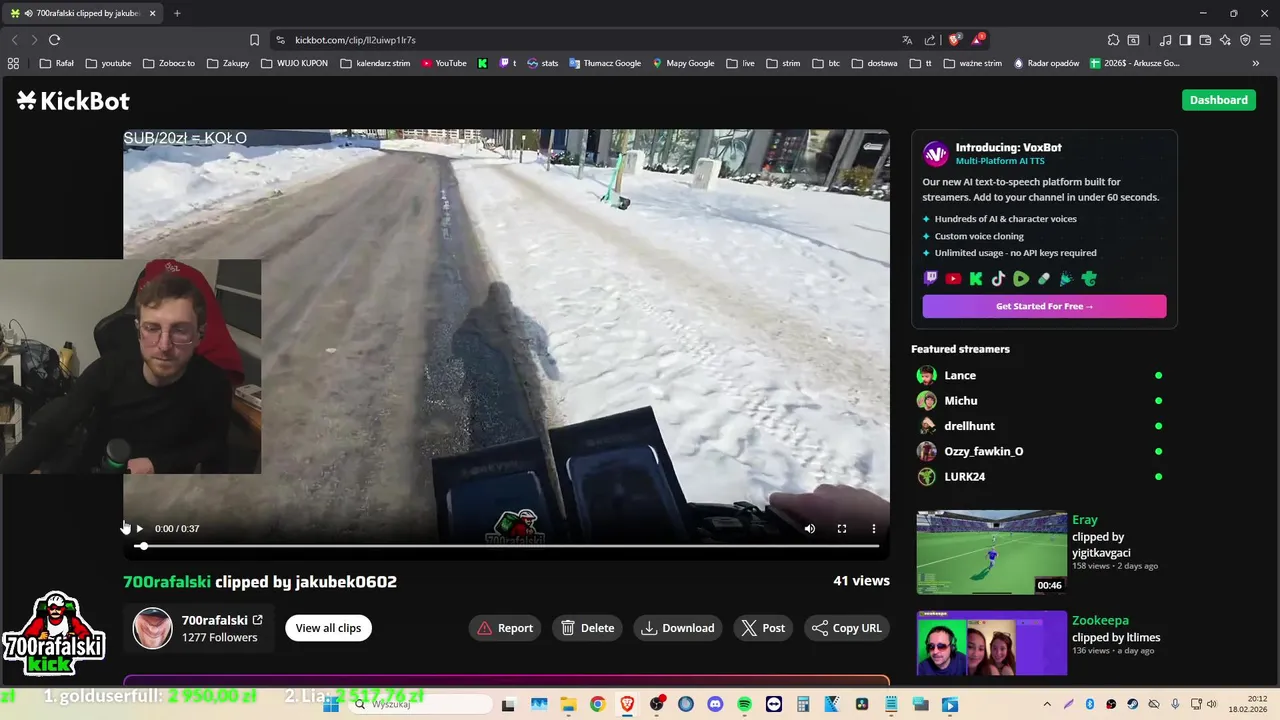Play the clip video
This screenshot has height=720, width=1280.
(x=139, y=529)
